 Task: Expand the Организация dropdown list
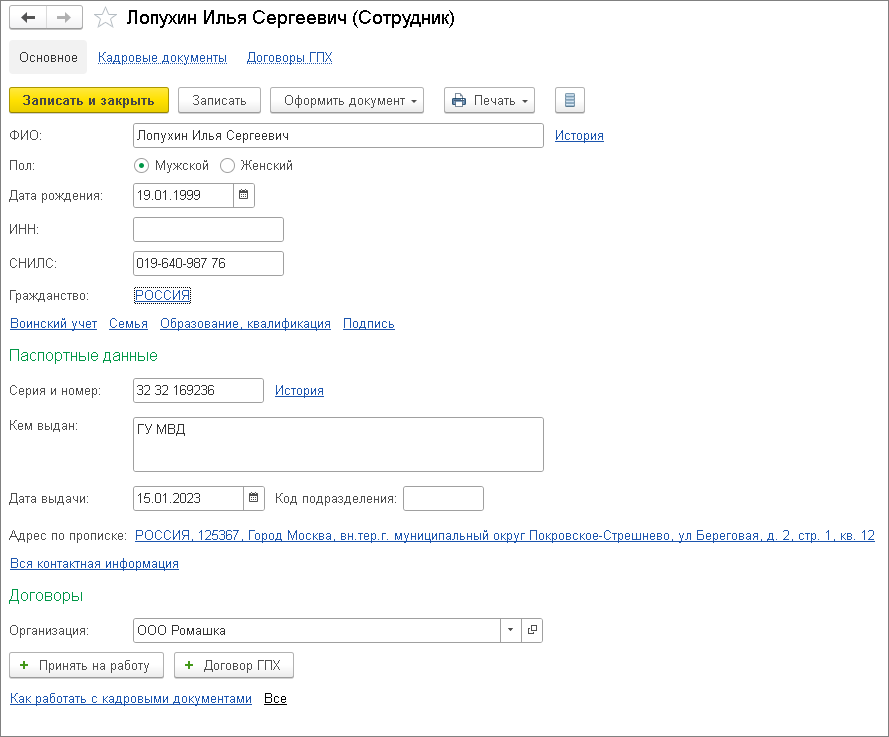click(510, 630)
